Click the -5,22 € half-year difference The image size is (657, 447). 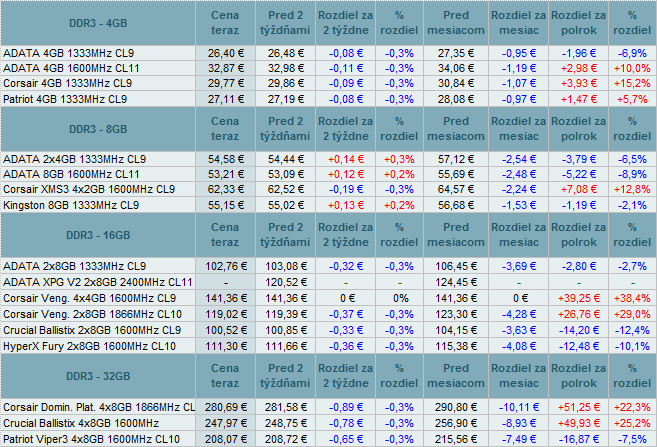(579, 174)
